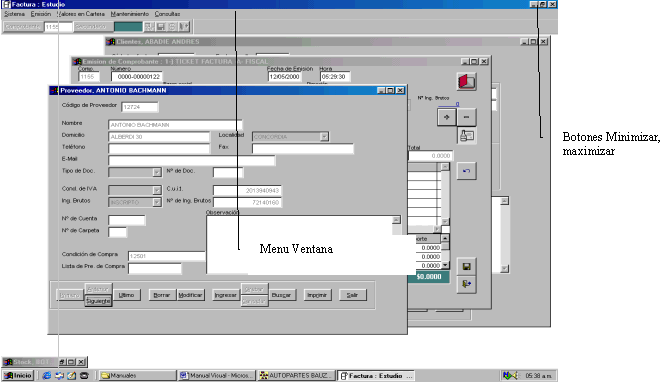Expand the Localidad dropdown showing CONCORDIA
Viewport: 662px width, 382px height.
click(x=324, y=137)
